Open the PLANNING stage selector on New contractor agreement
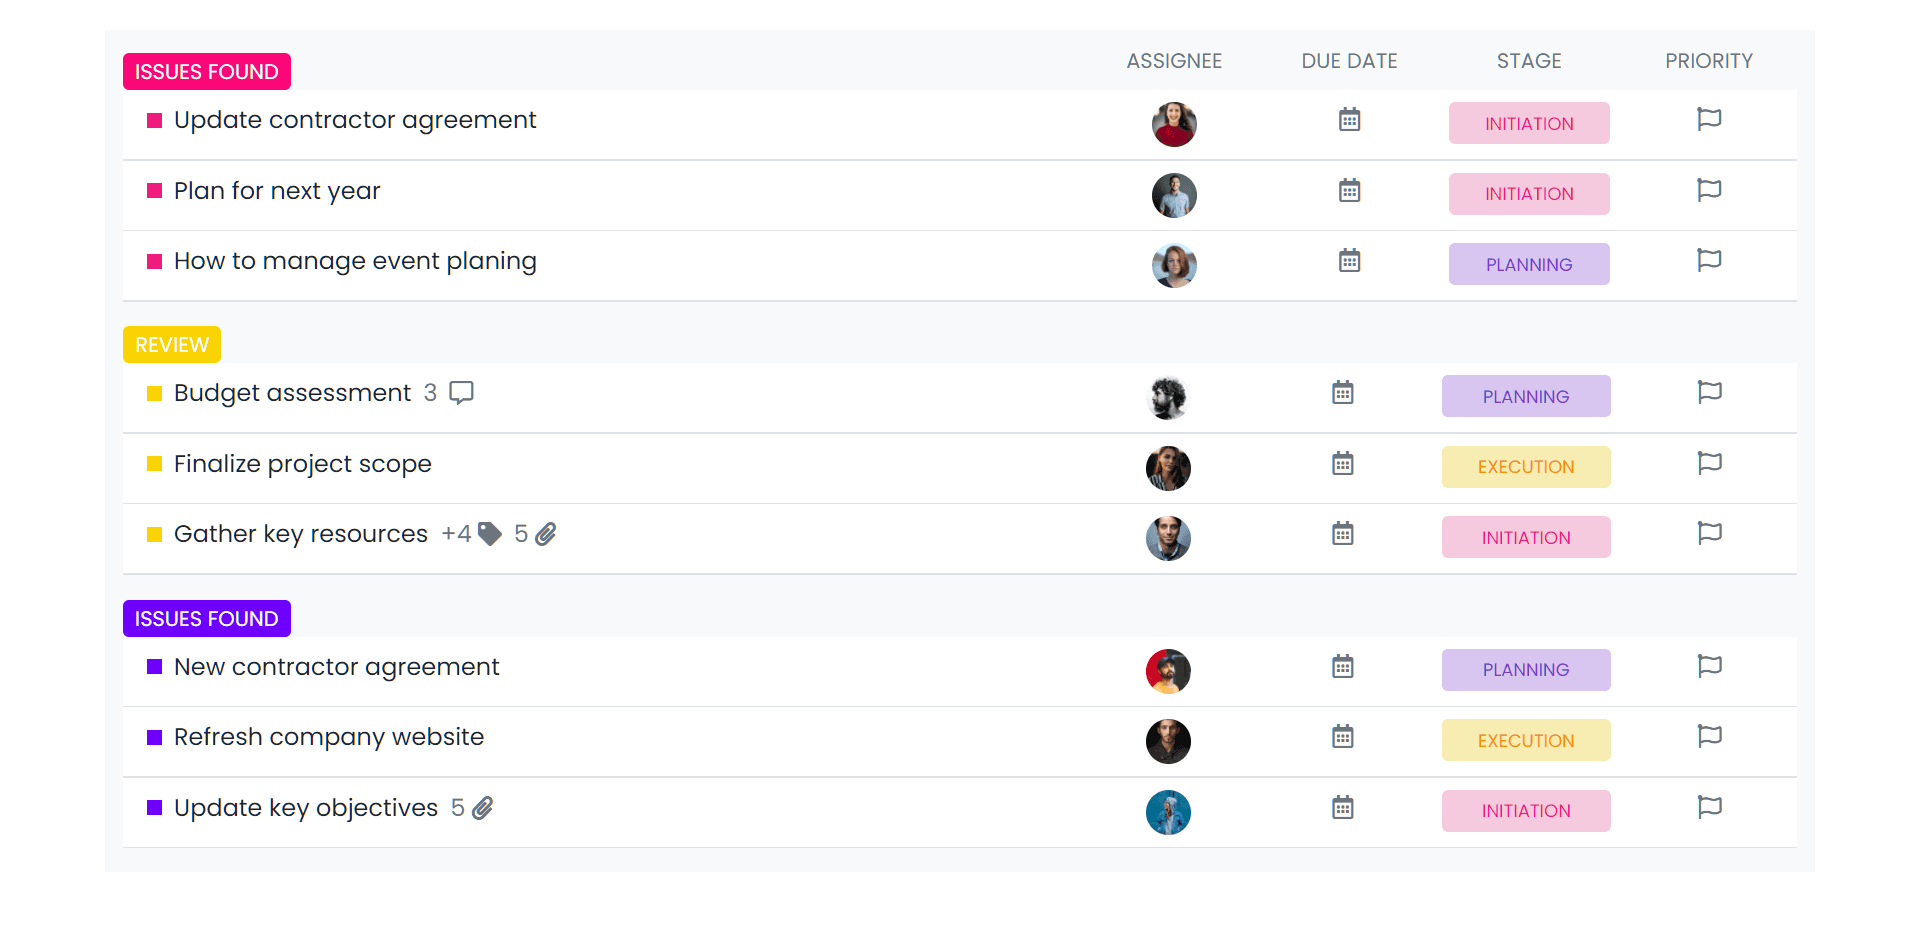This screenshot has height=943, width=1920. [x=1526, y=669]
